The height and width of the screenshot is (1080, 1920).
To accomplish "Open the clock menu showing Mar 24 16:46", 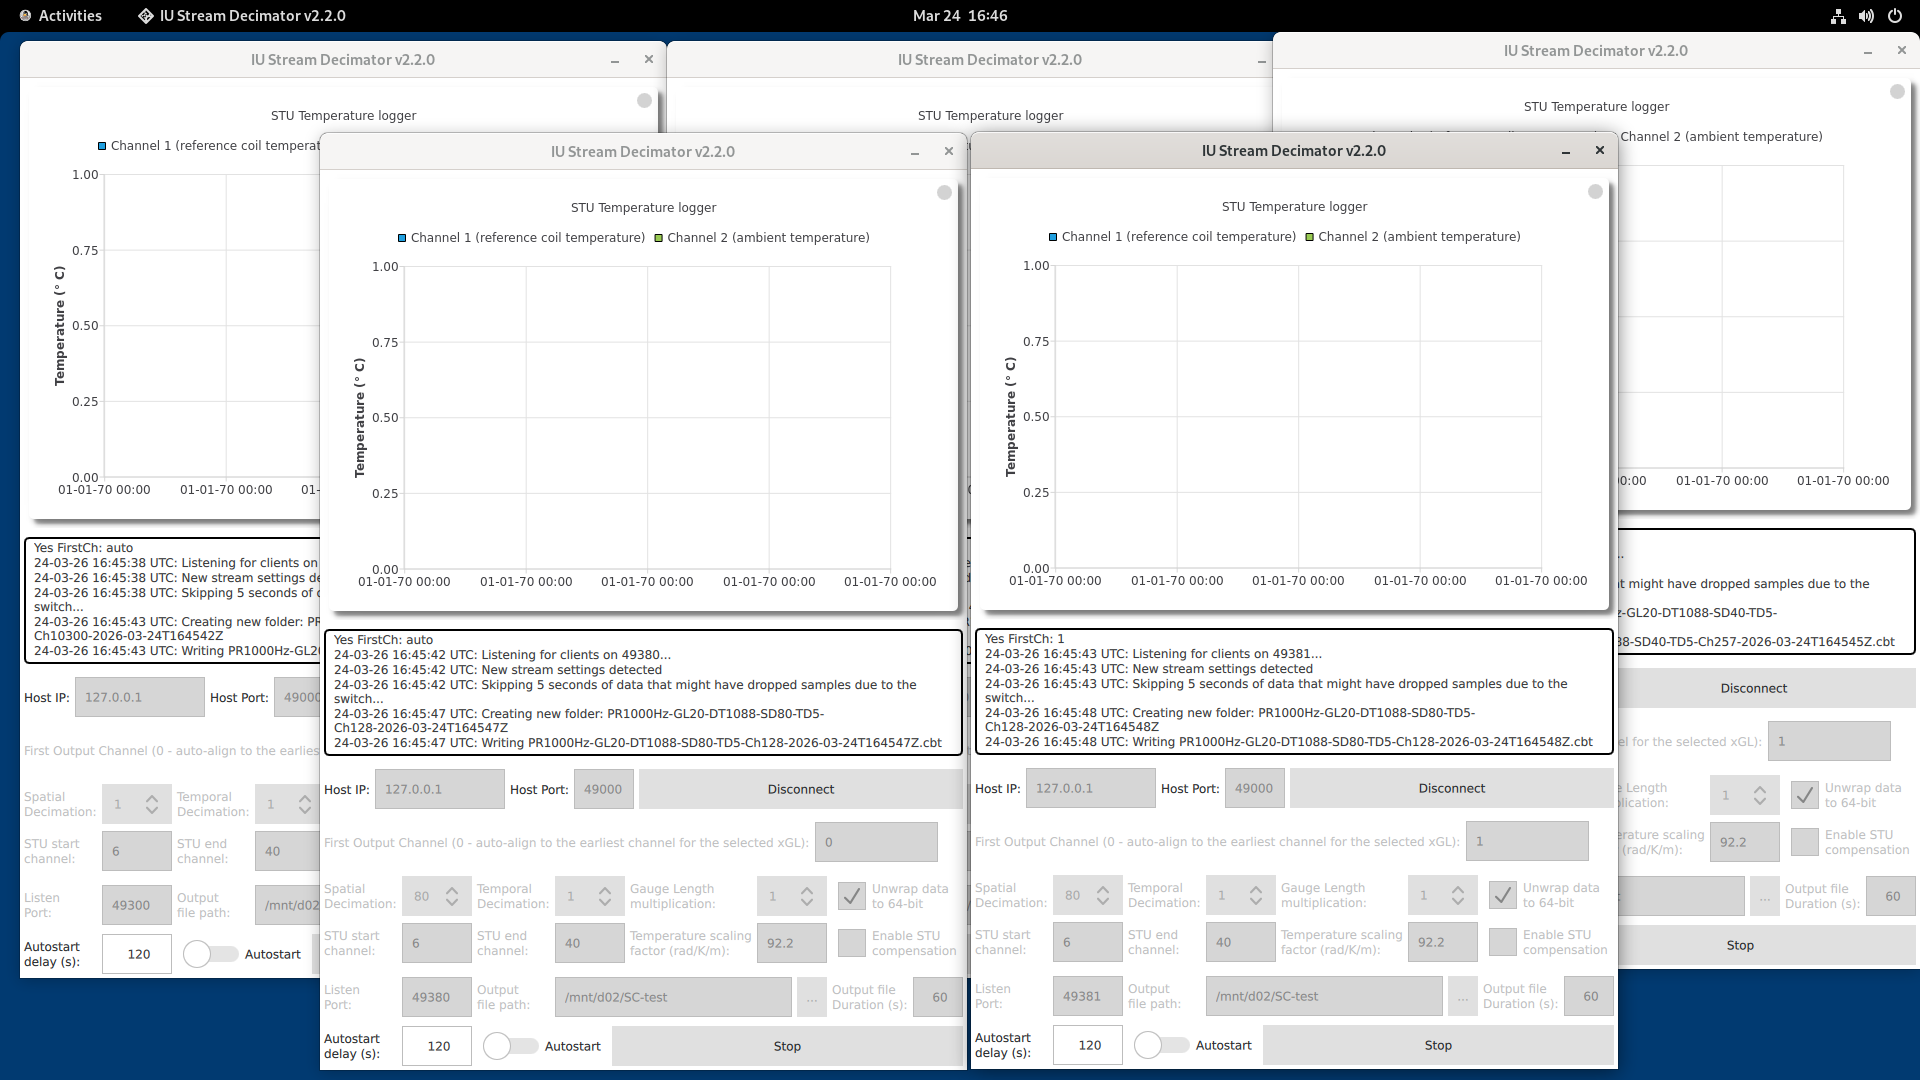I will [959, 16].
